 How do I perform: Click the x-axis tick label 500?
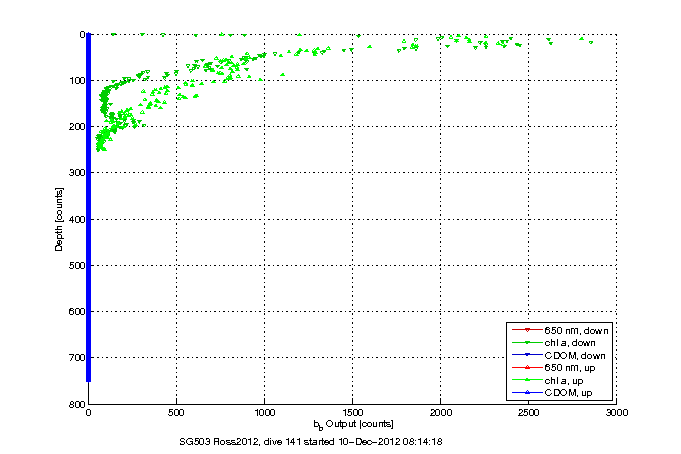[176, 413]
